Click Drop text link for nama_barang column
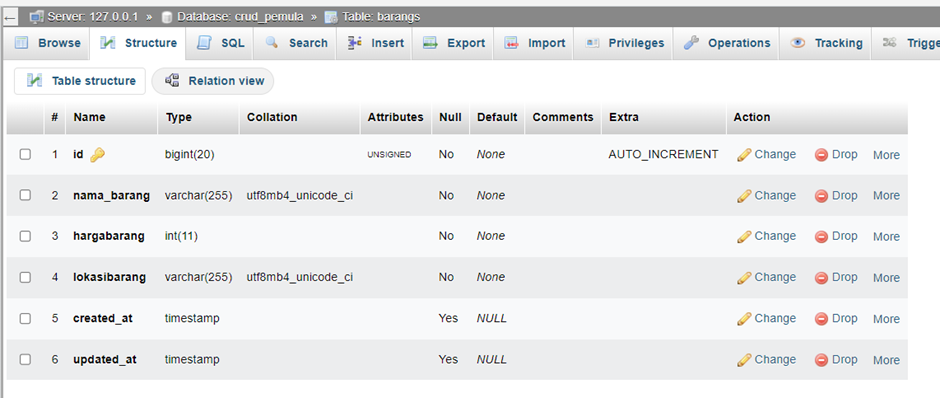940x398 pixels. tap(845, 195)
